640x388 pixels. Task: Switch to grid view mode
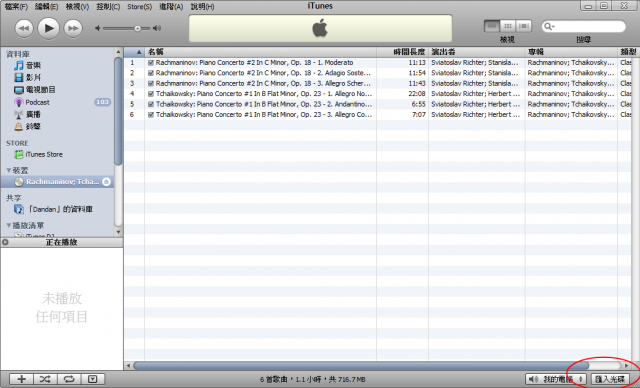507,26
